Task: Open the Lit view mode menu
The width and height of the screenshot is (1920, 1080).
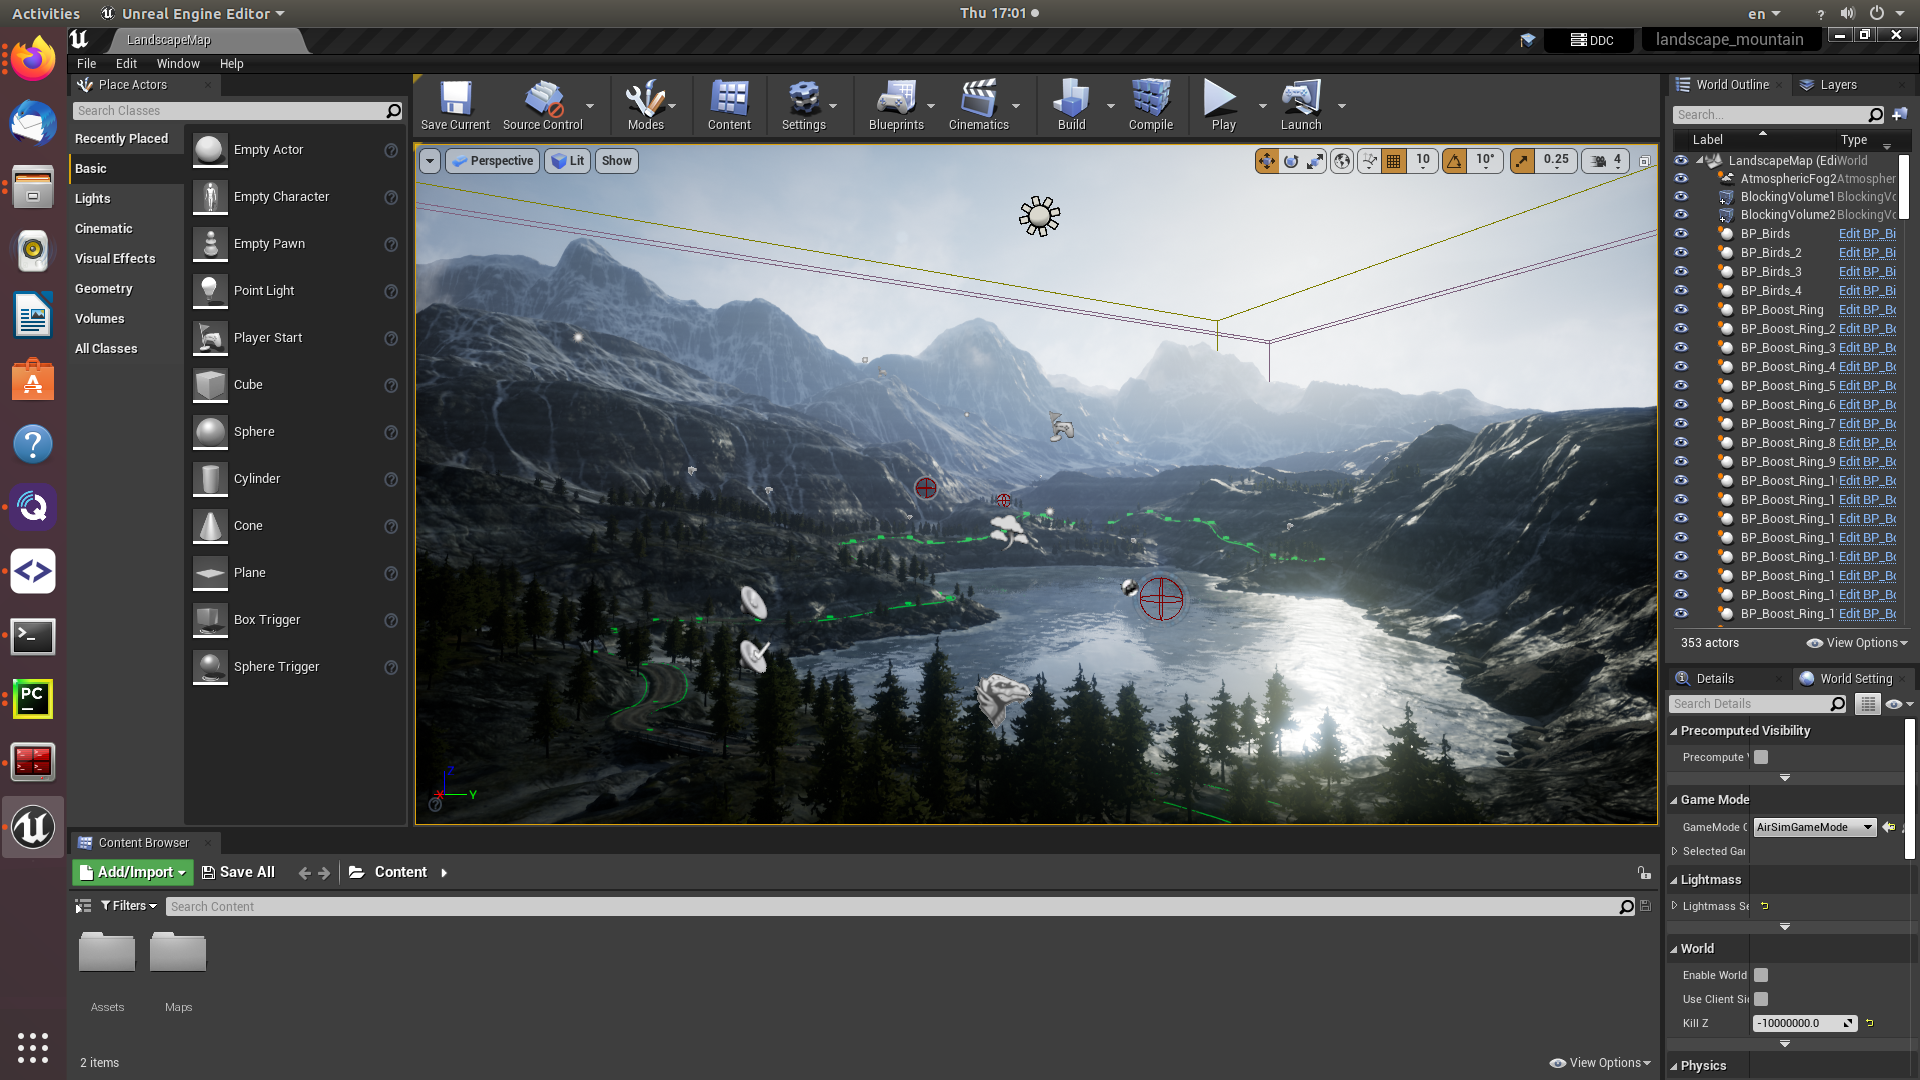Action: pos(568,161)
